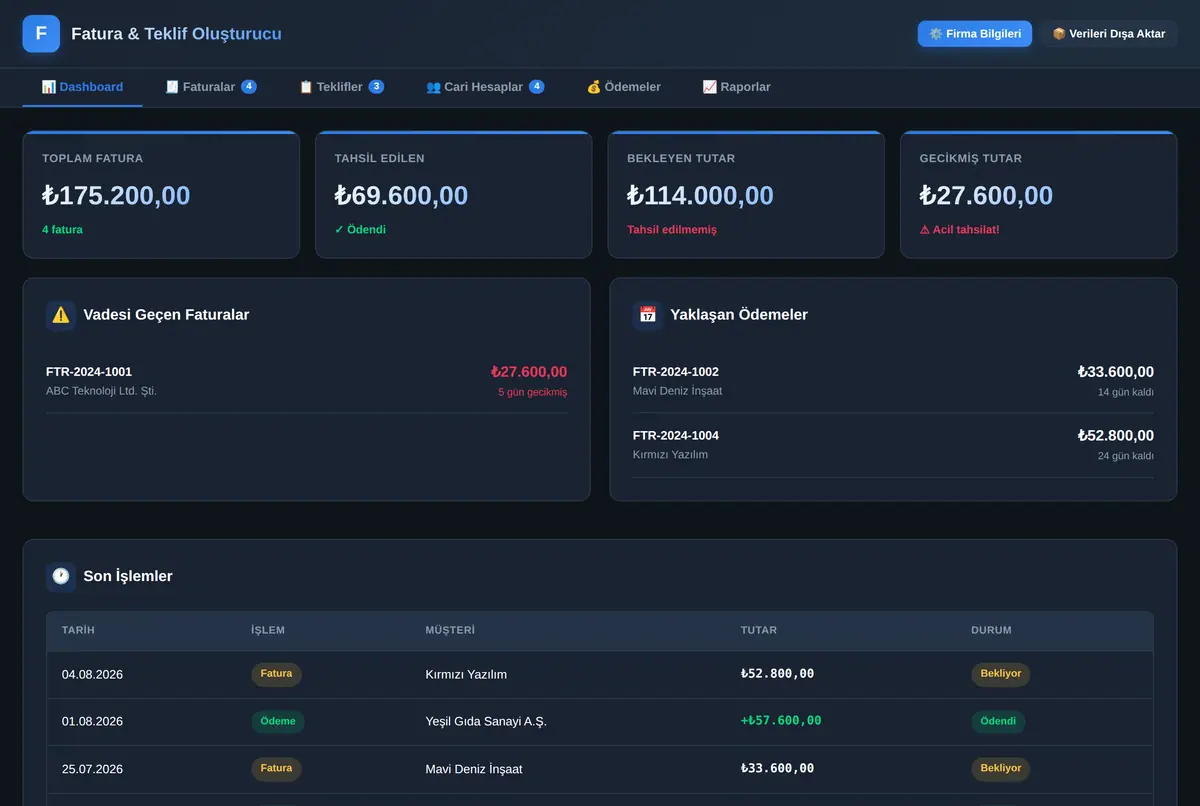Click the upcoming invoice FTR-2024-1004
Viewport: 1200px width, 806px height.
coord(676,436)
